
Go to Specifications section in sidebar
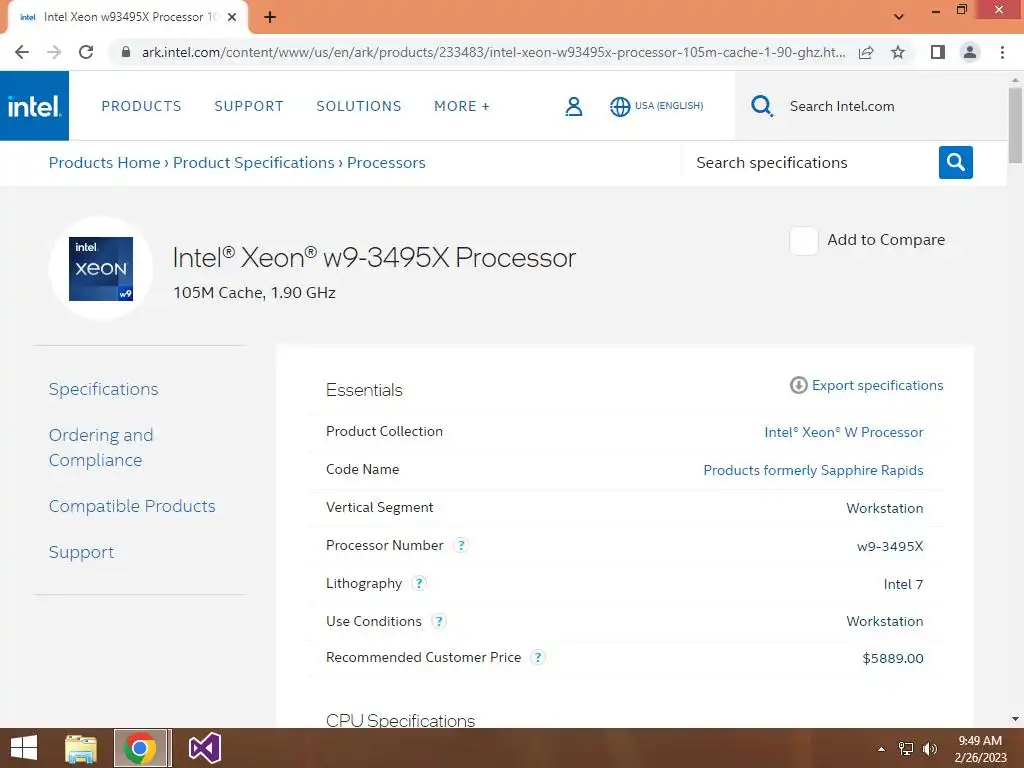103,389
